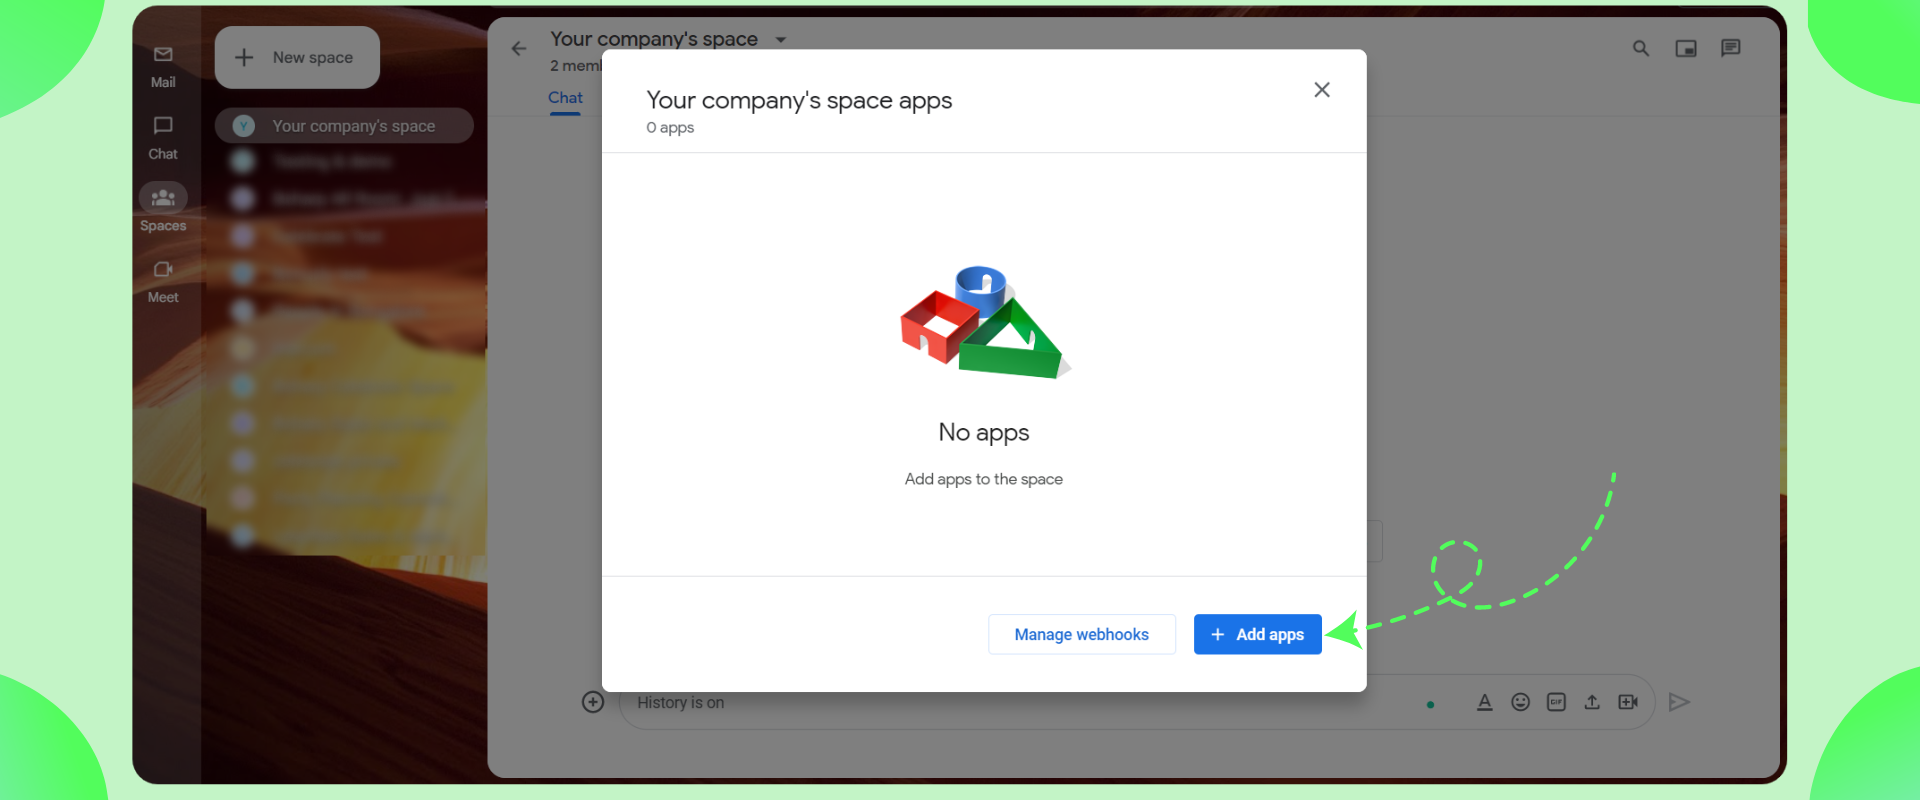Open the GIF picker in message bar

click(1556, 702)
